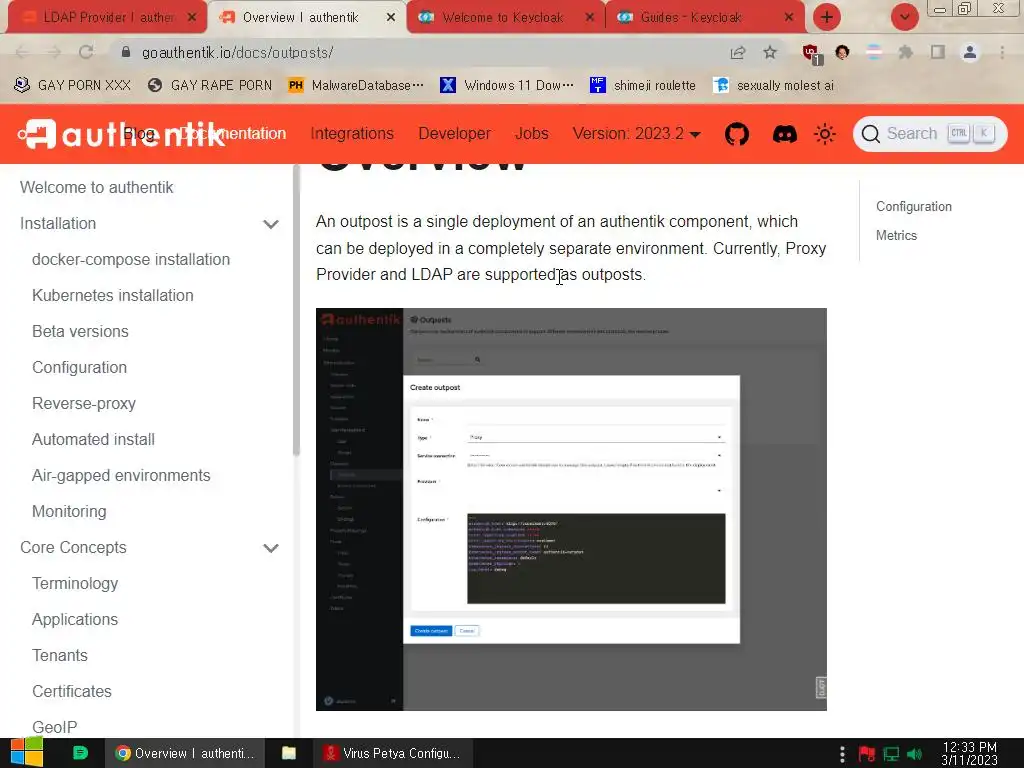Share this page via the address bar icon
Screen dimensions: 1024x768
click(738, 52)
